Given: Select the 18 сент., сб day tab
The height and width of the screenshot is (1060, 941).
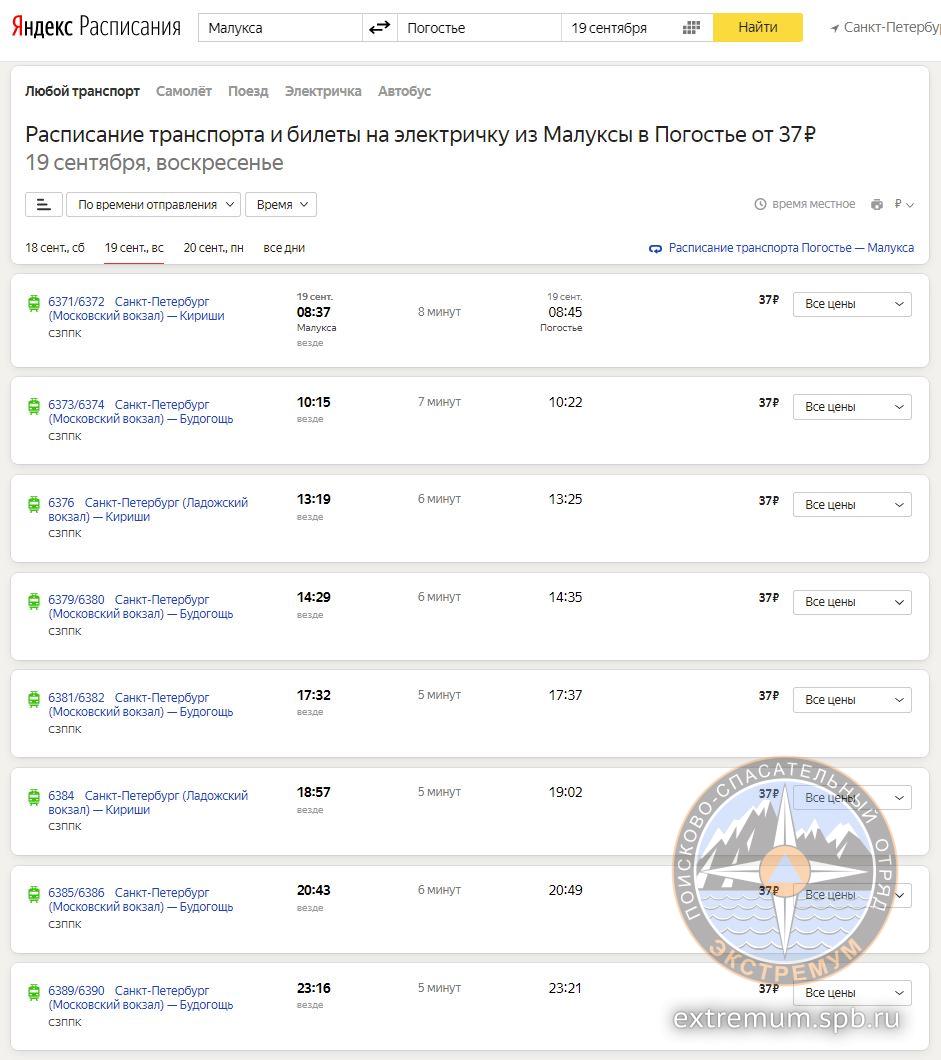Looking at the screenshot, I should pos(55,248).
